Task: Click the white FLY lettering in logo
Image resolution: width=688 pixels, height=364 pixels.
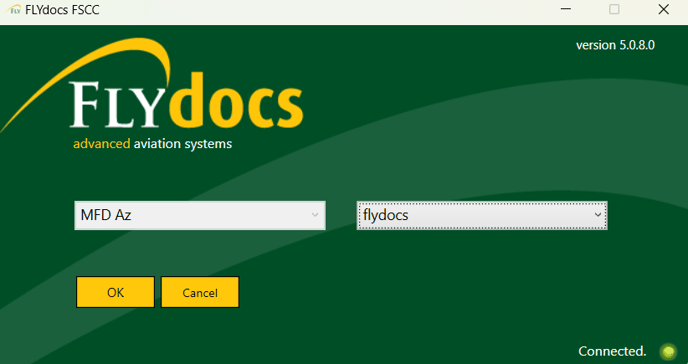Action: click(x=115, y=104)
